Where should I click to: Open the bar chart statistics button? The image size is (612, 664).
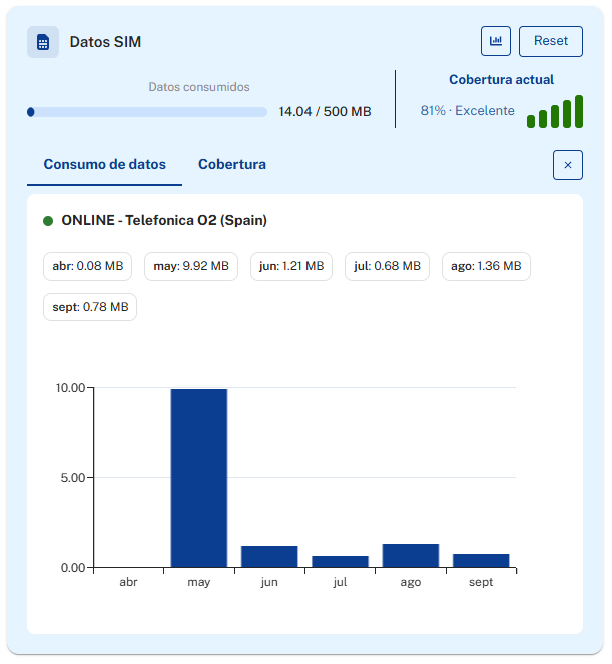[496, 41]
